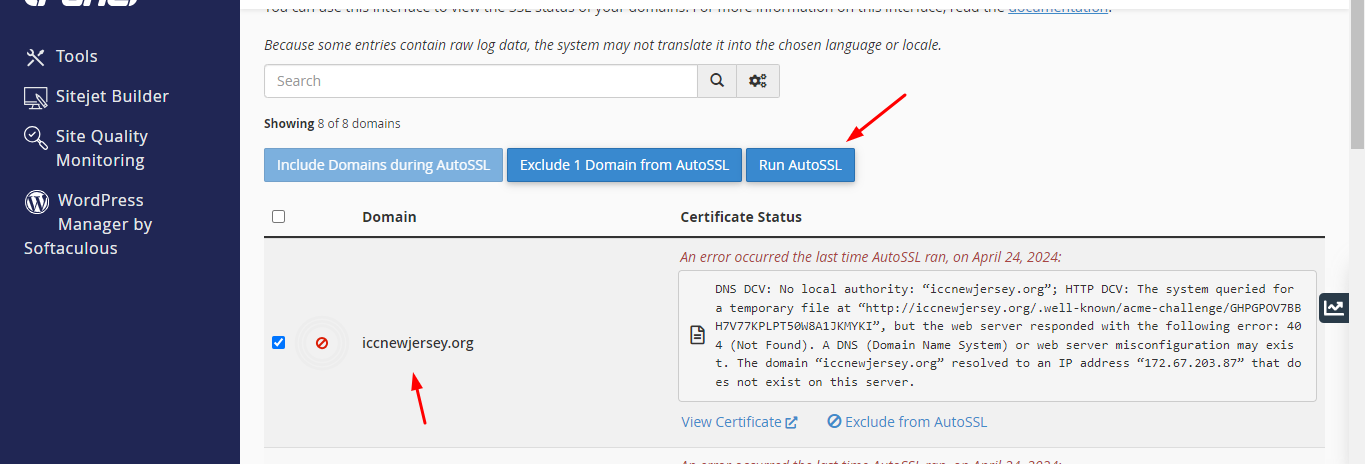Viewport: 1365px width, 464px height.
Task: Click the log document icon
Action: 698,335
